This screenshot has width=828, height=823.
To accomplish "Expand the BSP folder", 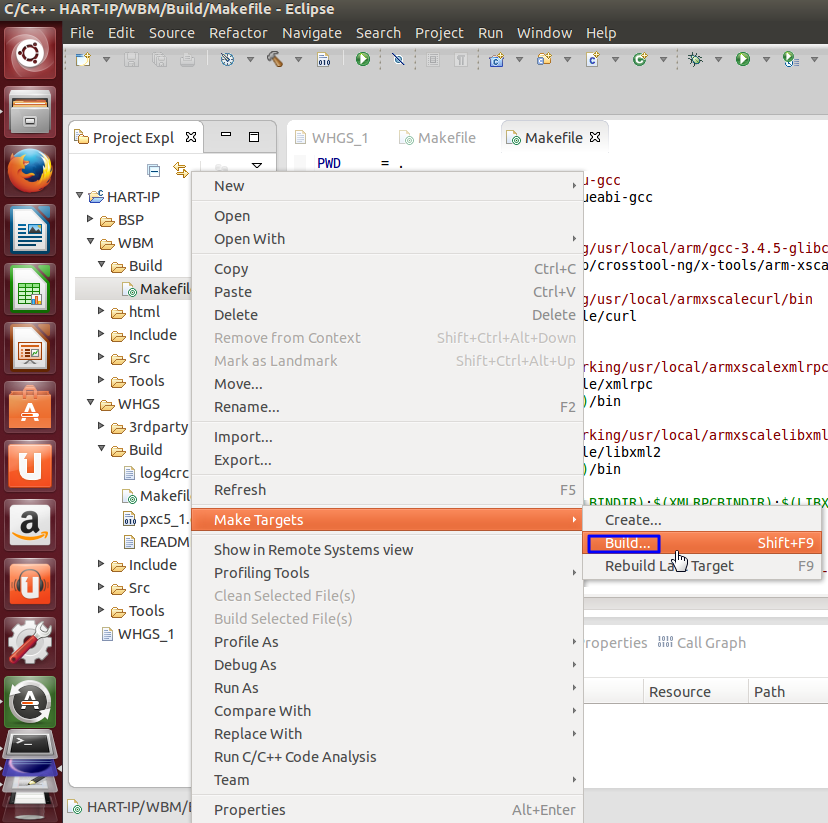I will pyautogui.click(x=90, y=219).
